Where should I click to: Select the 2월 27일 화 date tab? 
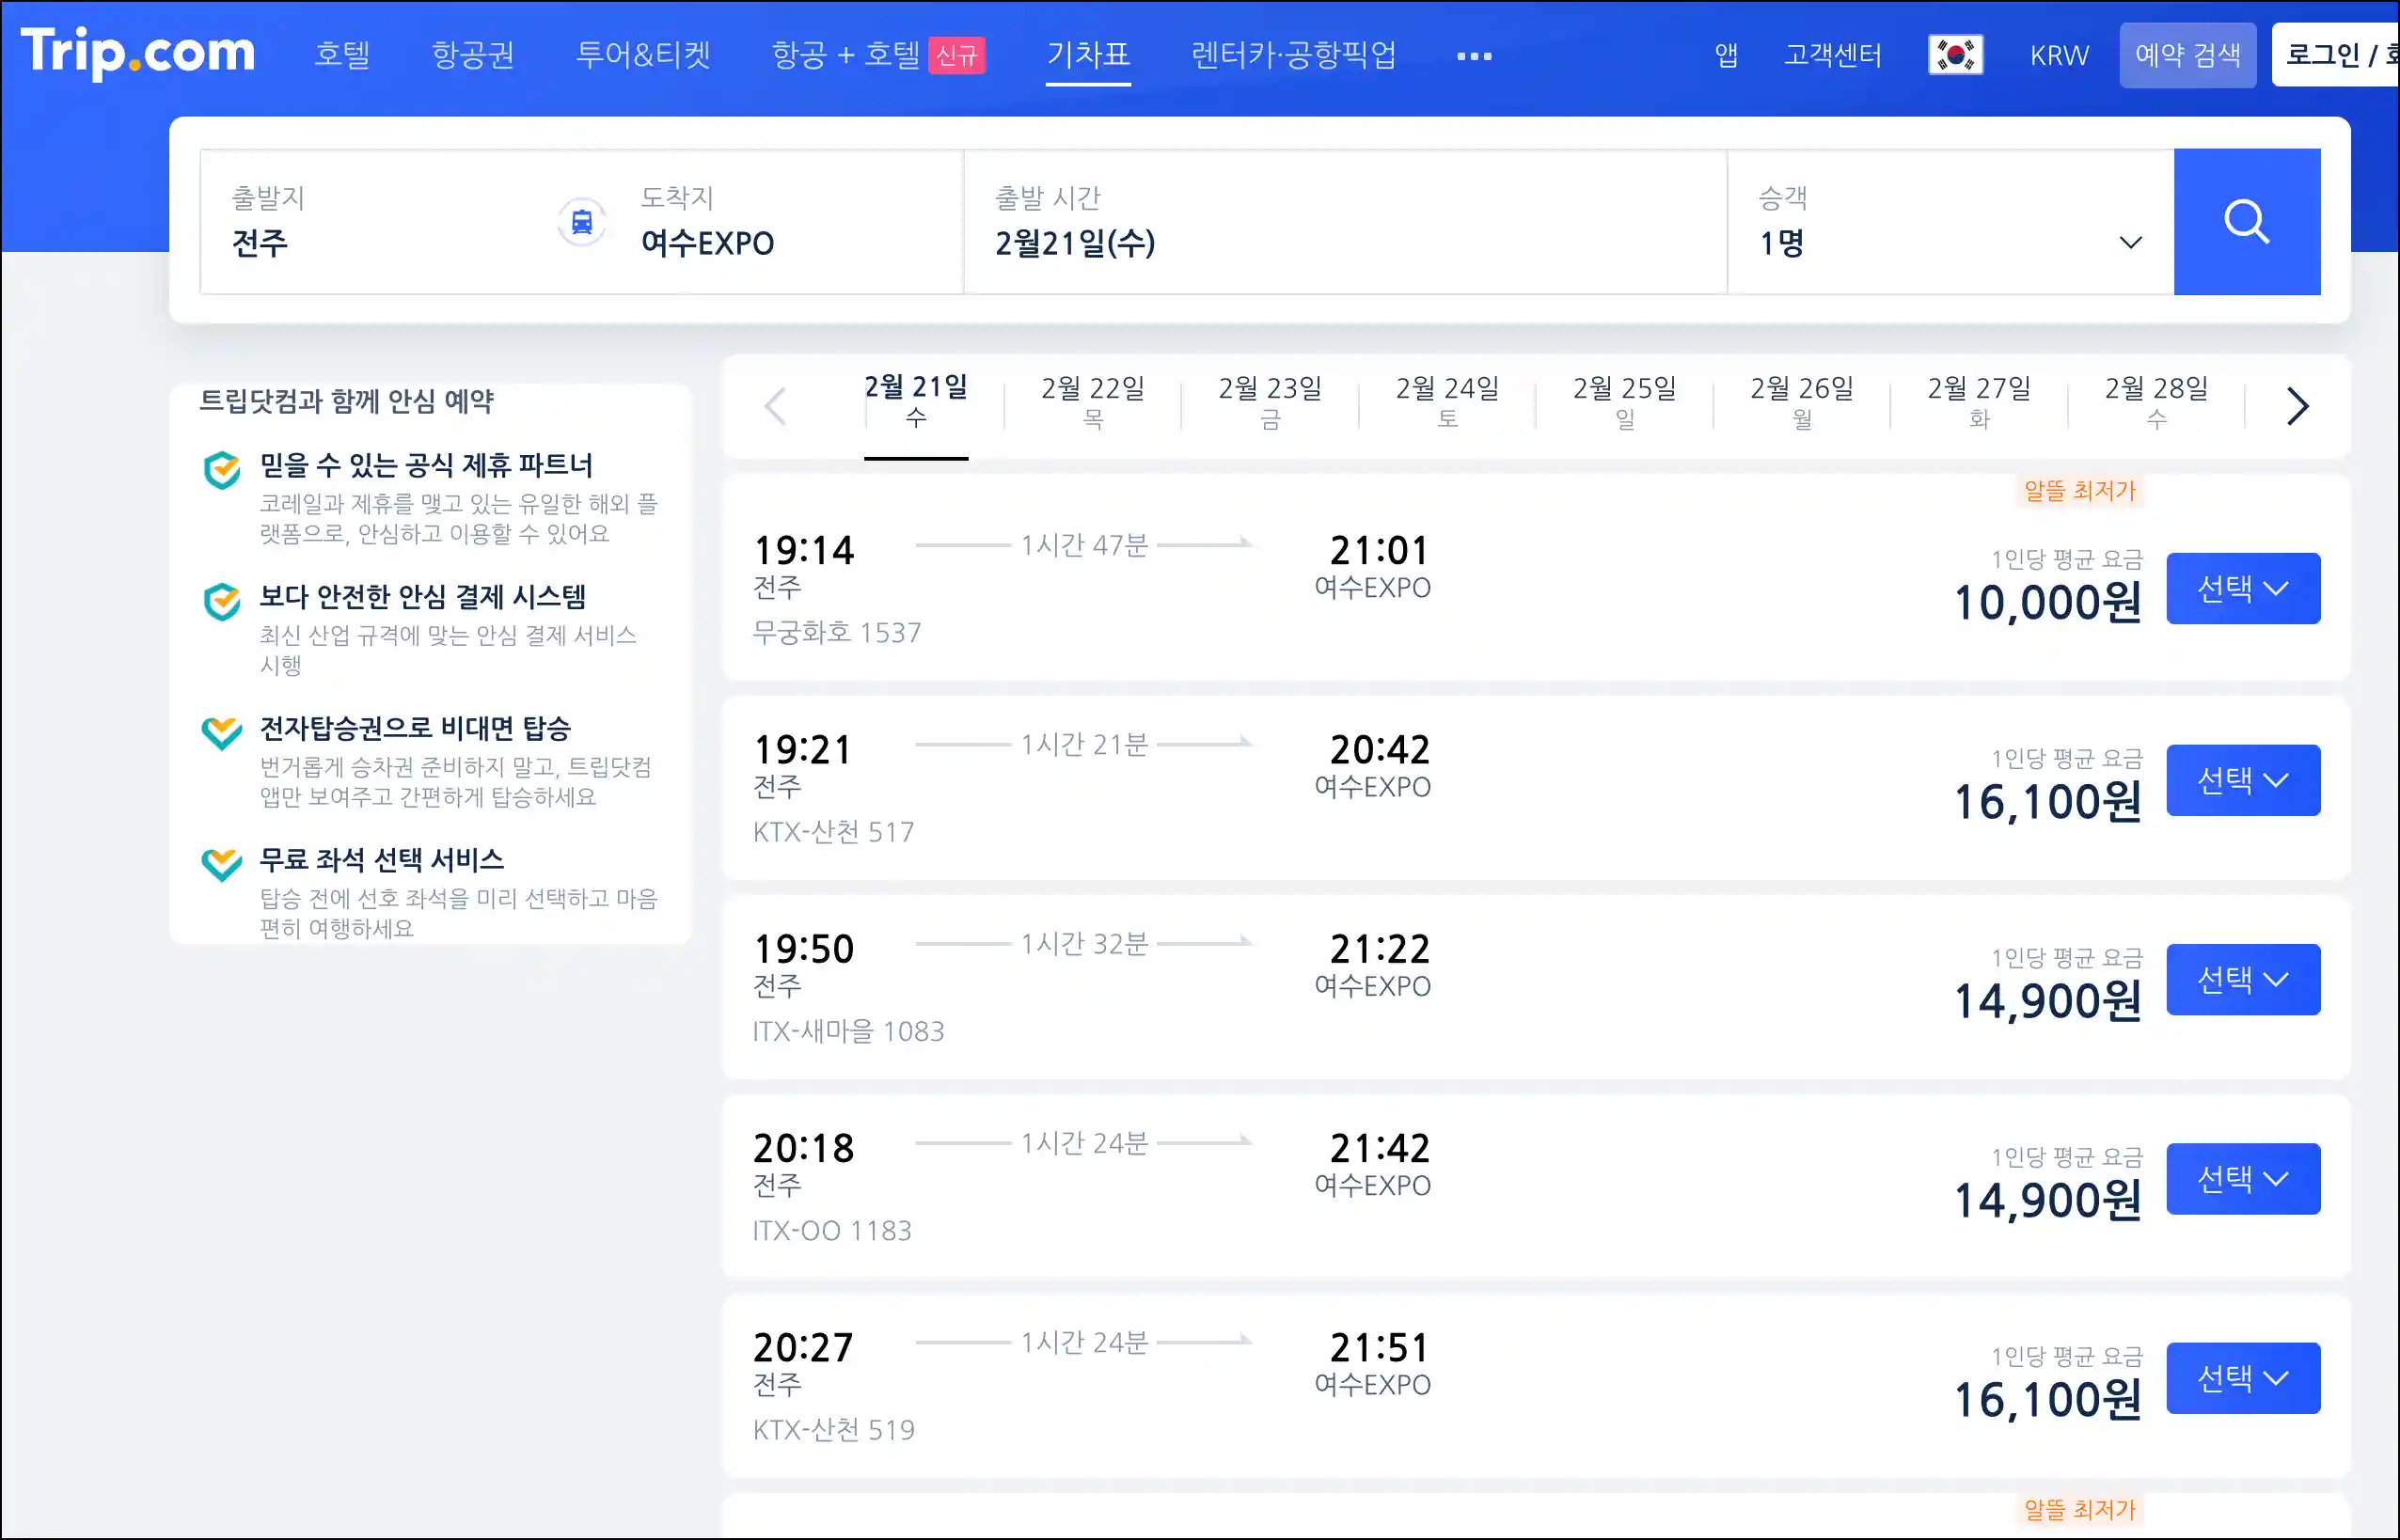coord(1979,402)
